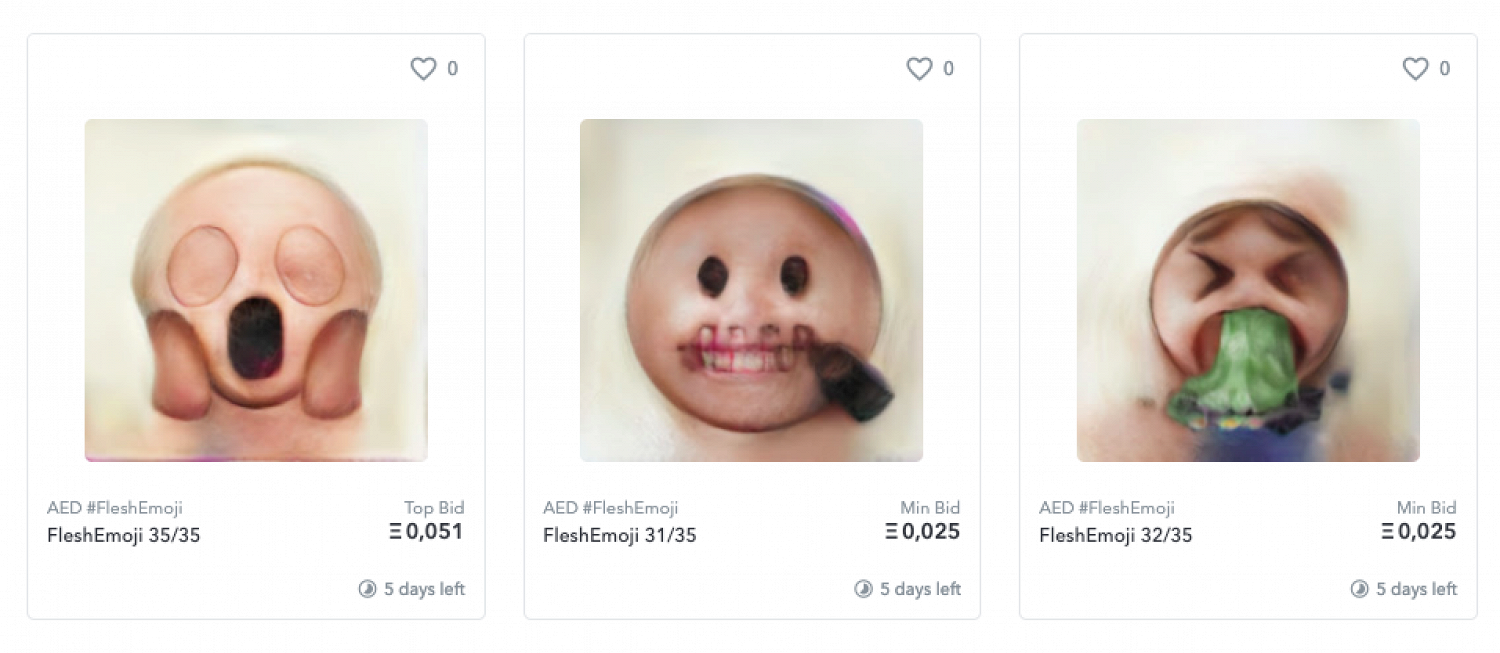Click the 0,051 top bid price
1500x653 pixels.
[x=427, y=532]
